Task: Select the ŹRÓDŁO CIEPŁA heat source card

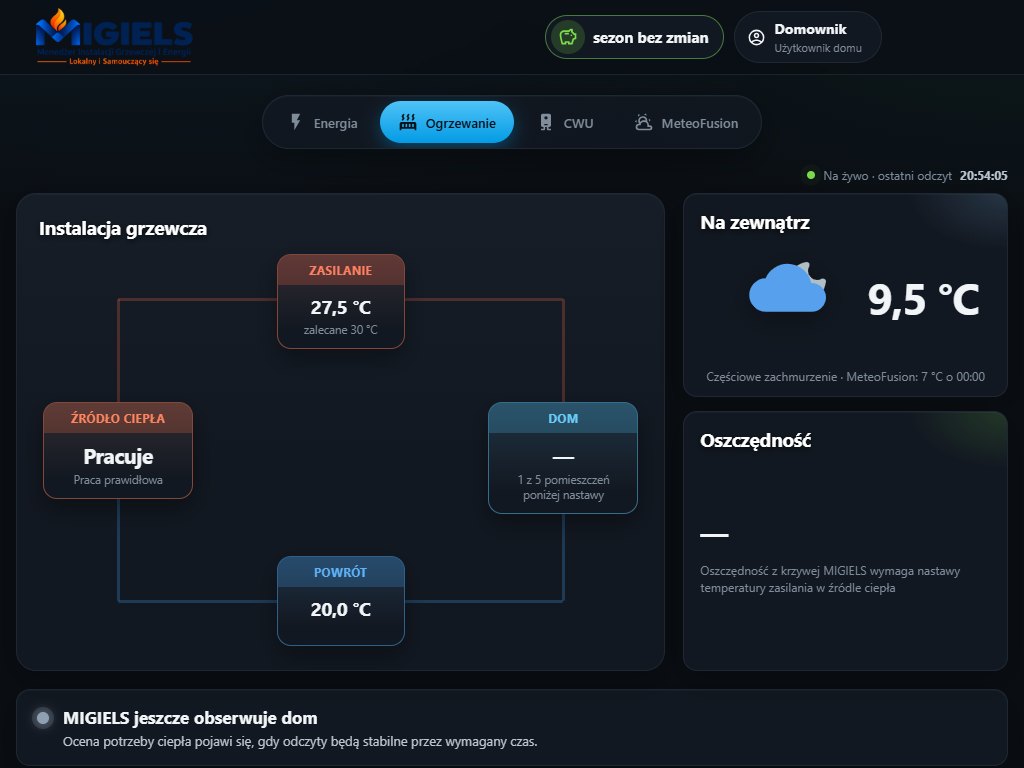Action: [118, 450]
